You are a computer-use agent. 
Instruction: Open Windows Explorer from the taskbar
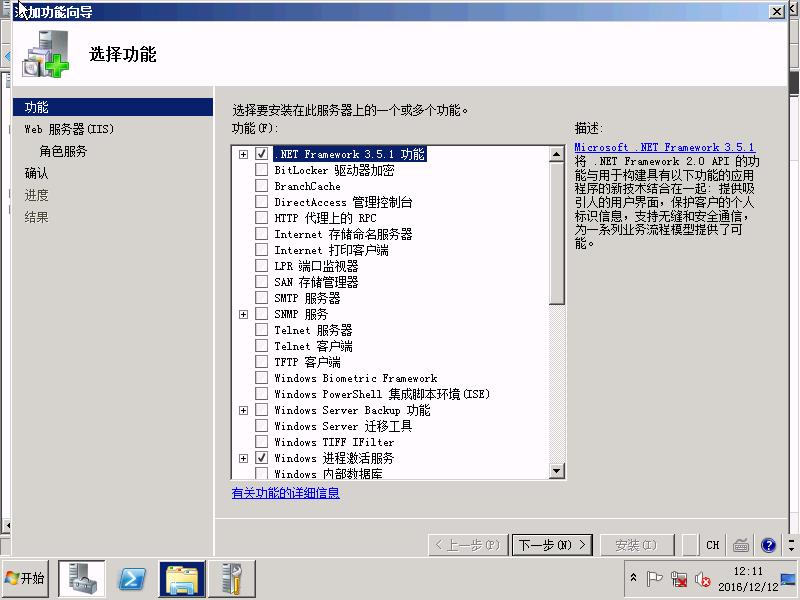[182, 578]
